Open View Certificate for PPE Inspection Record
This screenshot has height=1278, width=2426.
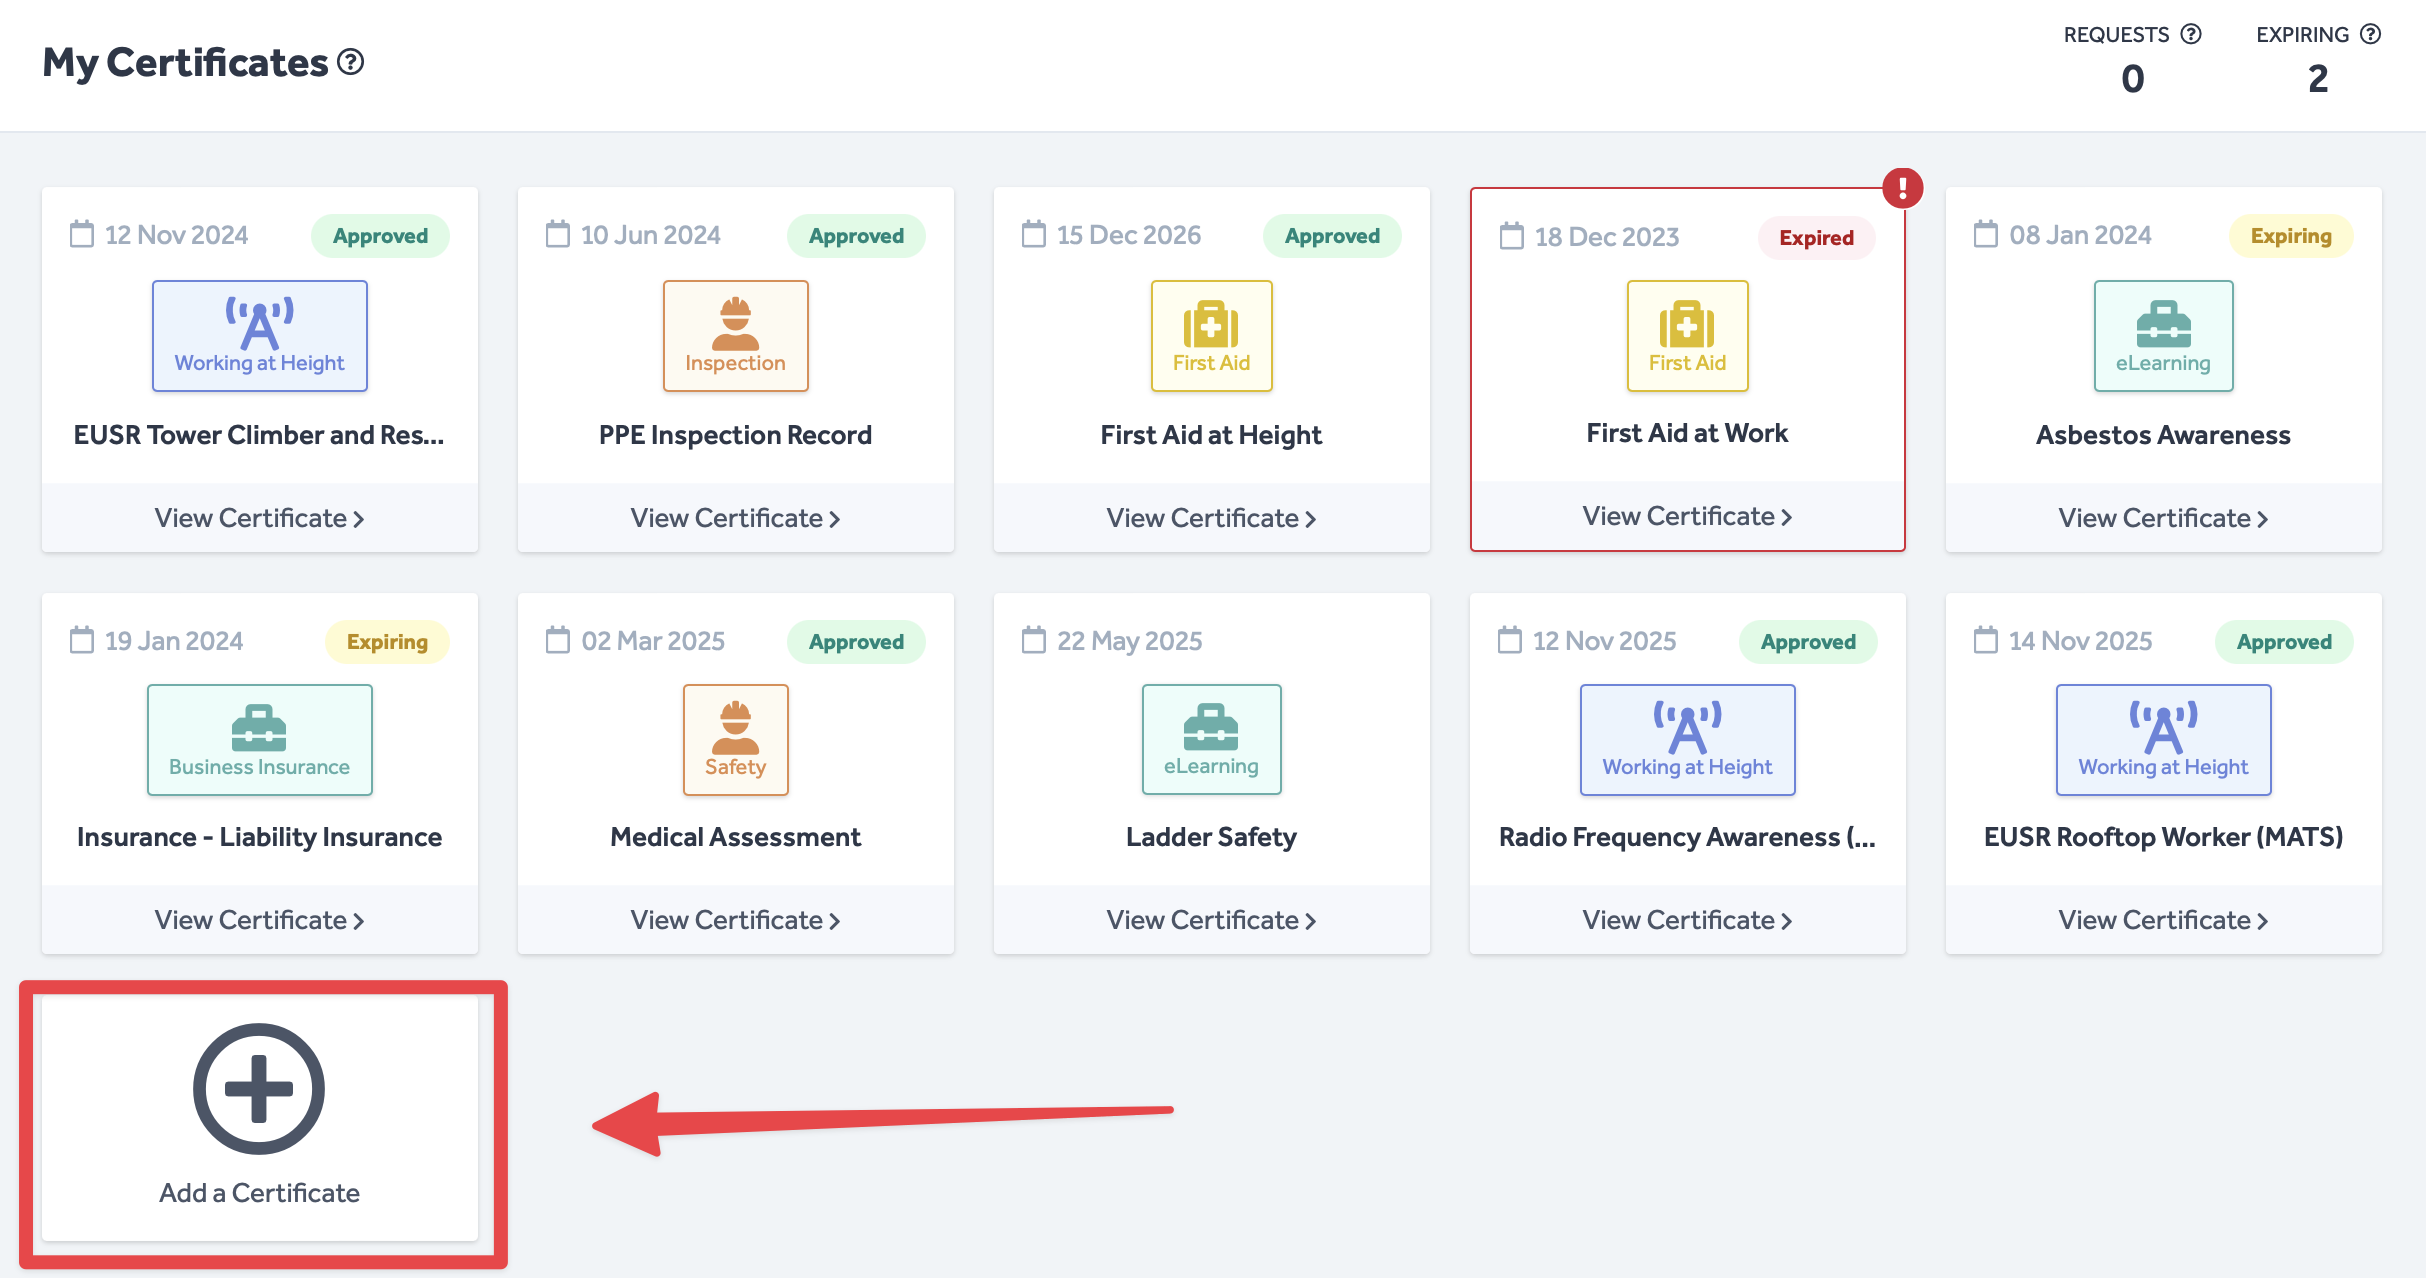click(x=735, y=518)
